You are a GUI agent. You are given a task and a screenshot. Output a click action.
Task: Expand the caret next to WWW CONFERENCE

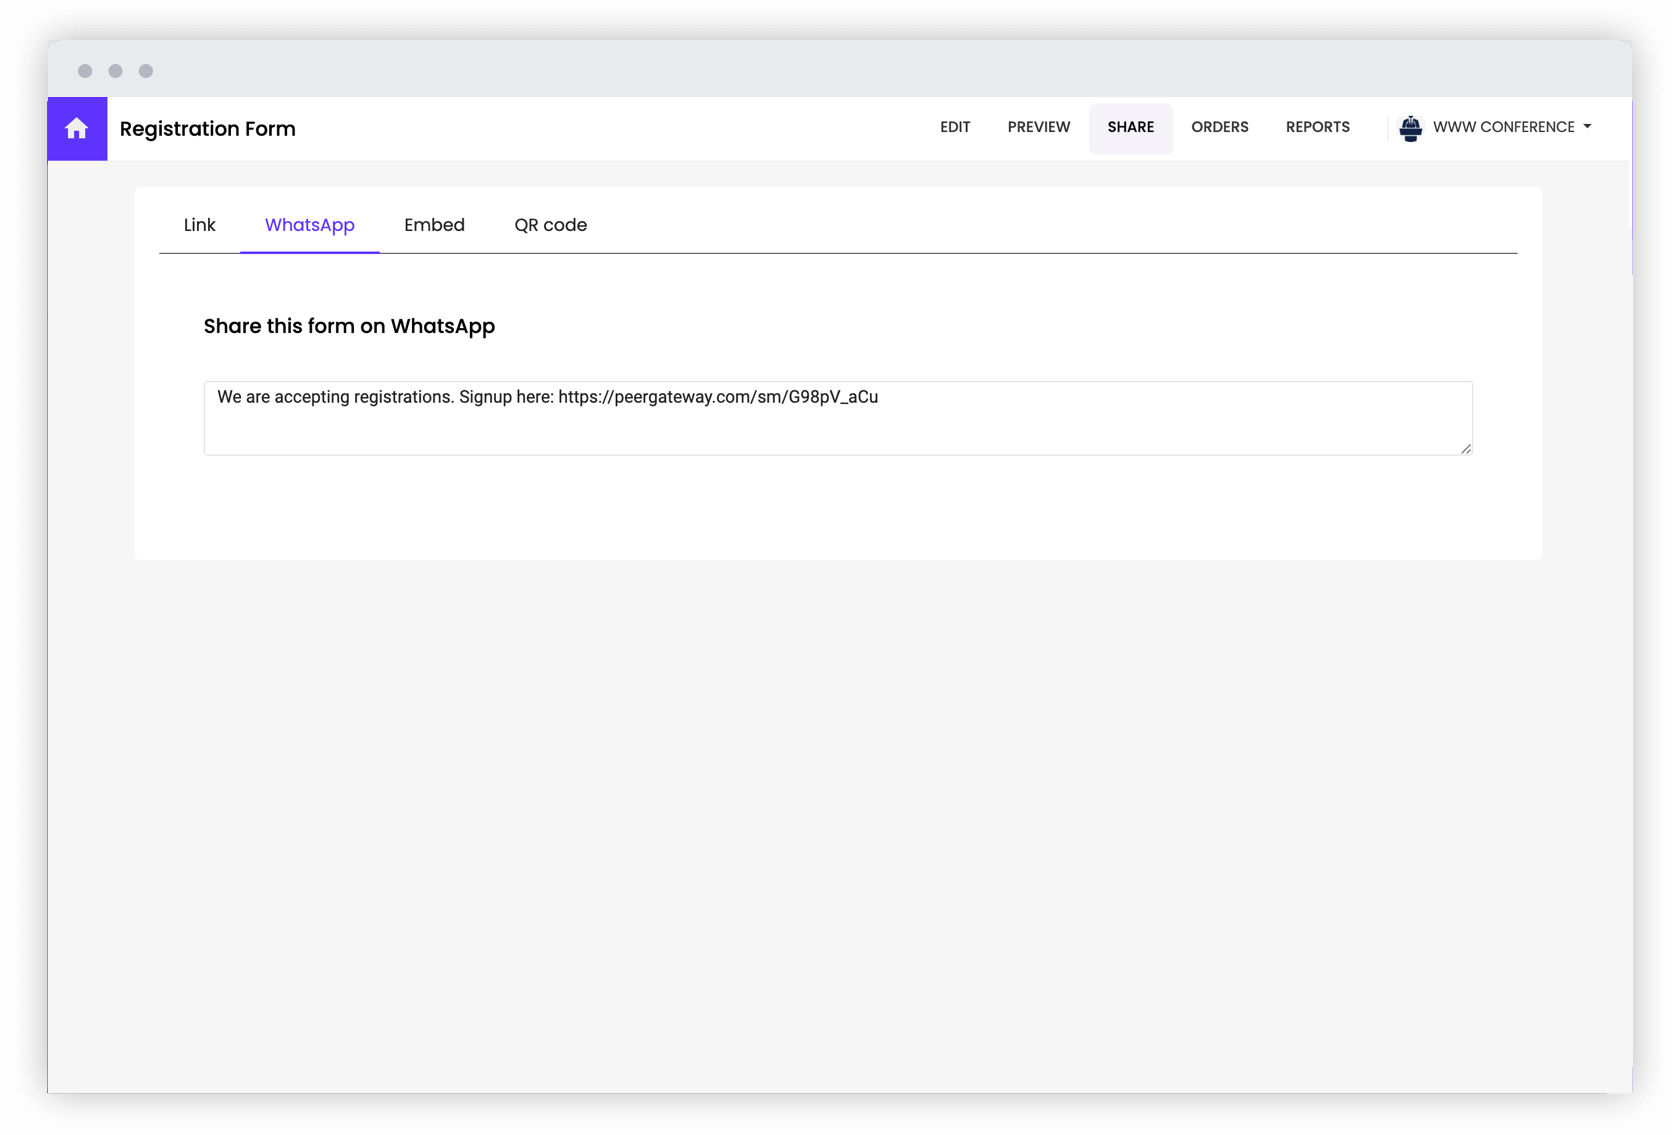tap(1587, 127)
